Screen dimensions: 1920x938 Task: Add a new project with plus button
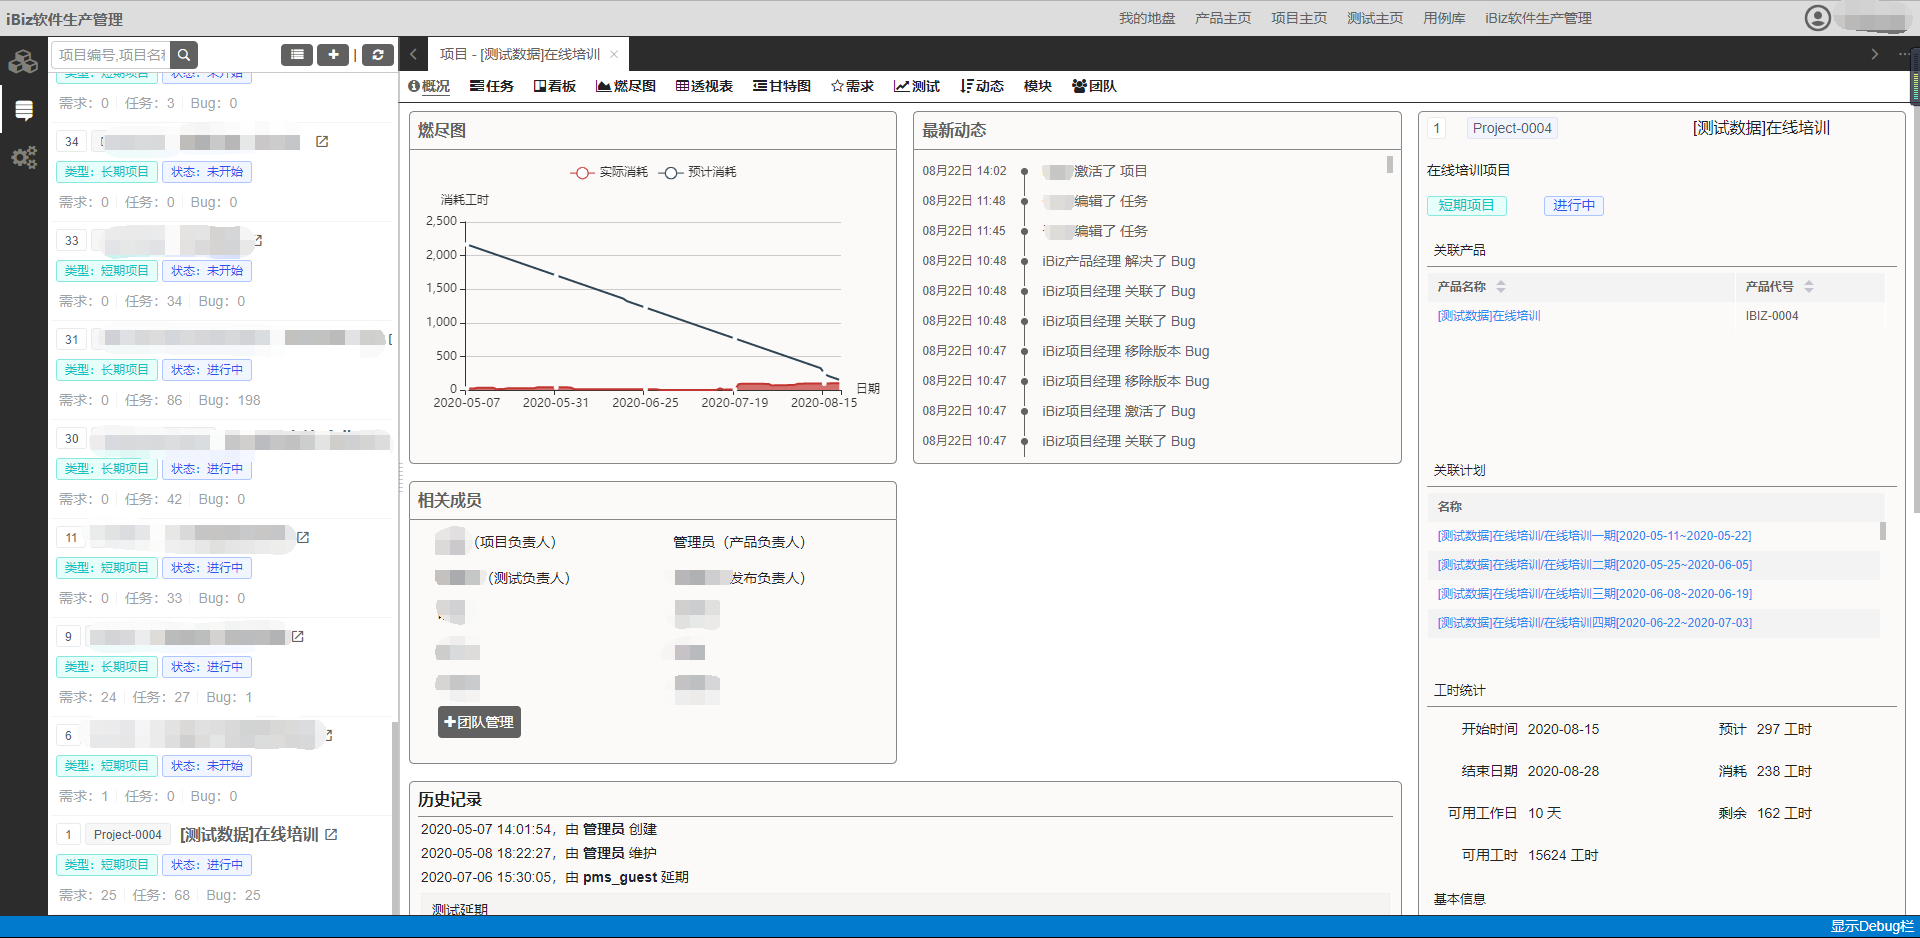(x=333, y=55)
